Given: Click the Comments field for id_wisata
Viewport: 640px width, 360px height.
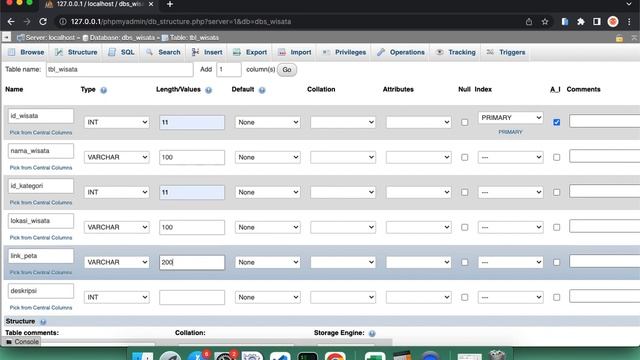Looking at the screenshot, I should tap(604, 121).
